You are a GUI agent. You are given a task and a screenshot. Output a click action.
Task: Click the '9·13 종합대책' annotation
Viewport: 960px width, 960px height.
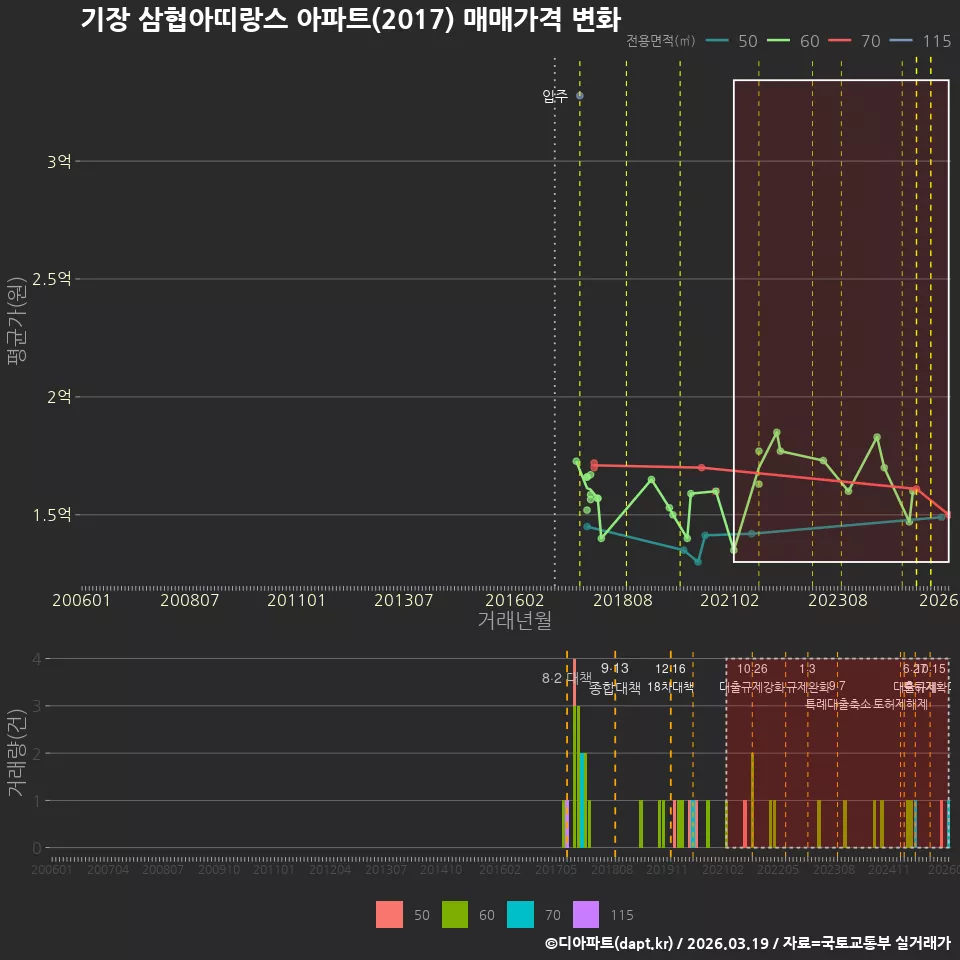click(x=615, y=678)
